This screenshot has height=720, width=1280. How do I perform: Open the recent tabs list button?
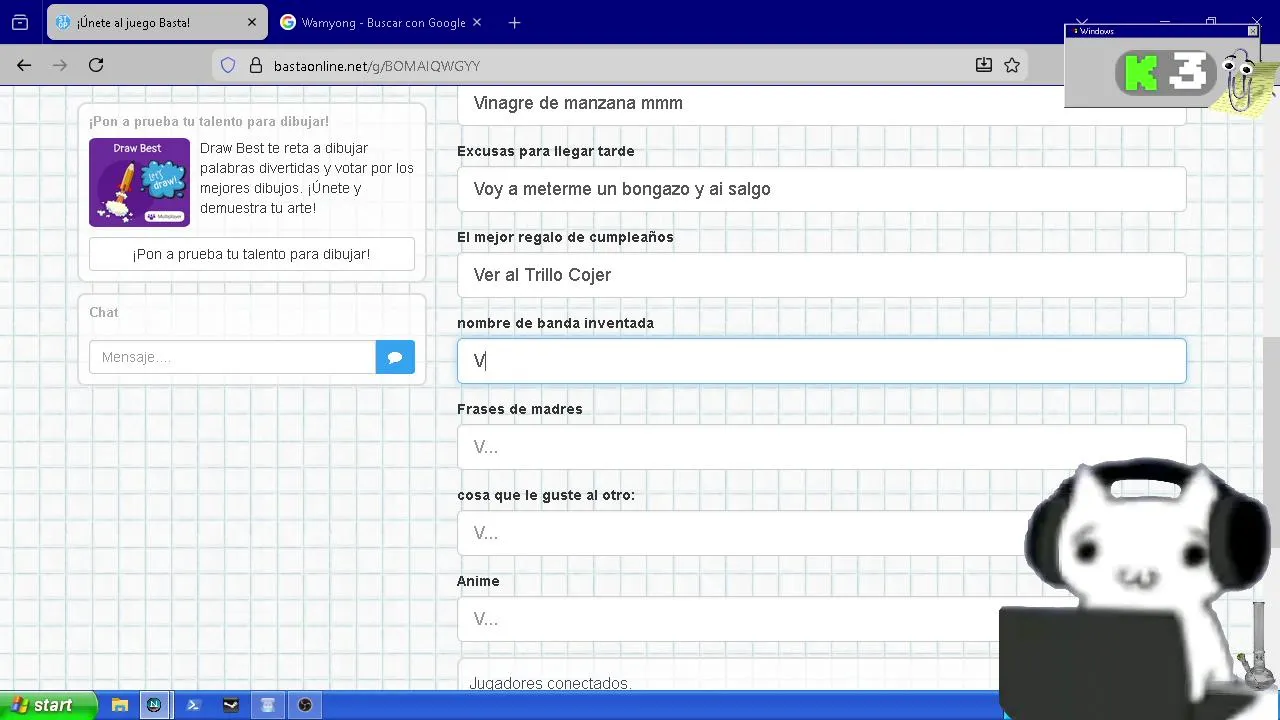[x=20, y=22]
